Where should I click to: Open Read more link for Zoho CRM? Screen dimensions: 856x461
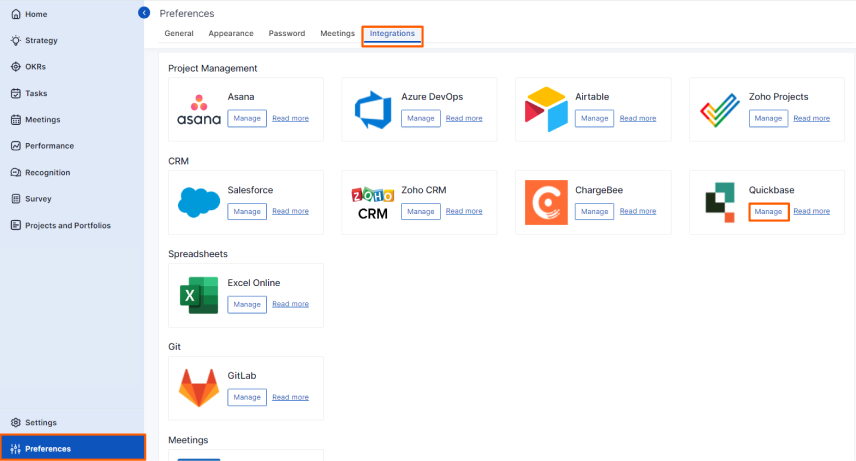pos(464,211)
